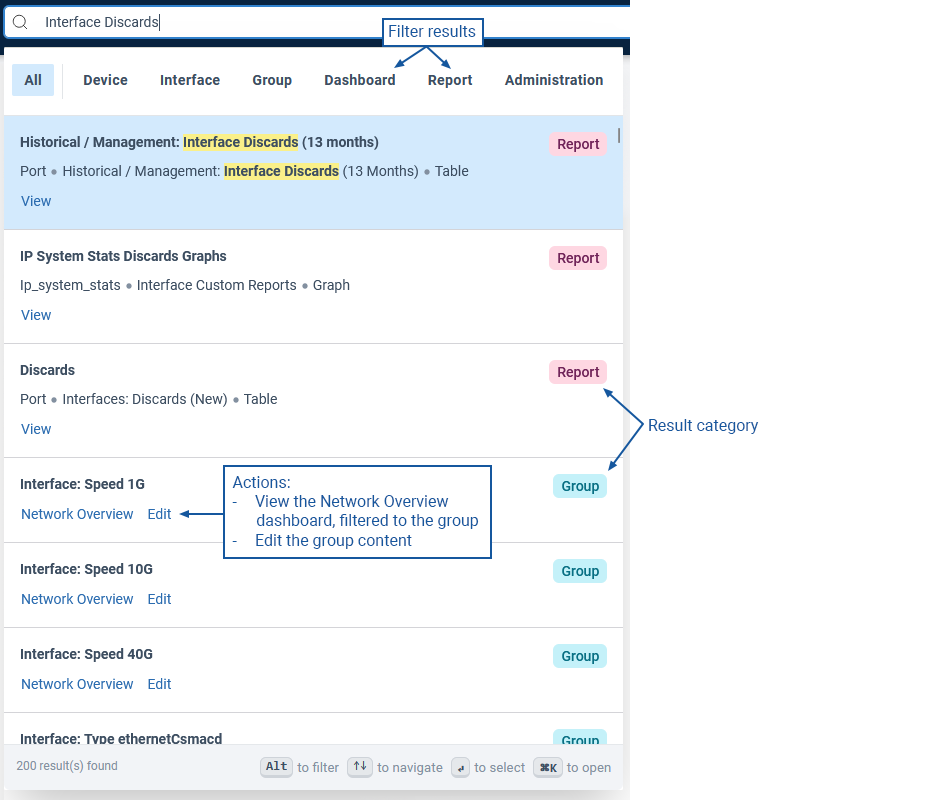930x800 pixels.
Task: Select the All filter tab
Action: coord(33,80)
